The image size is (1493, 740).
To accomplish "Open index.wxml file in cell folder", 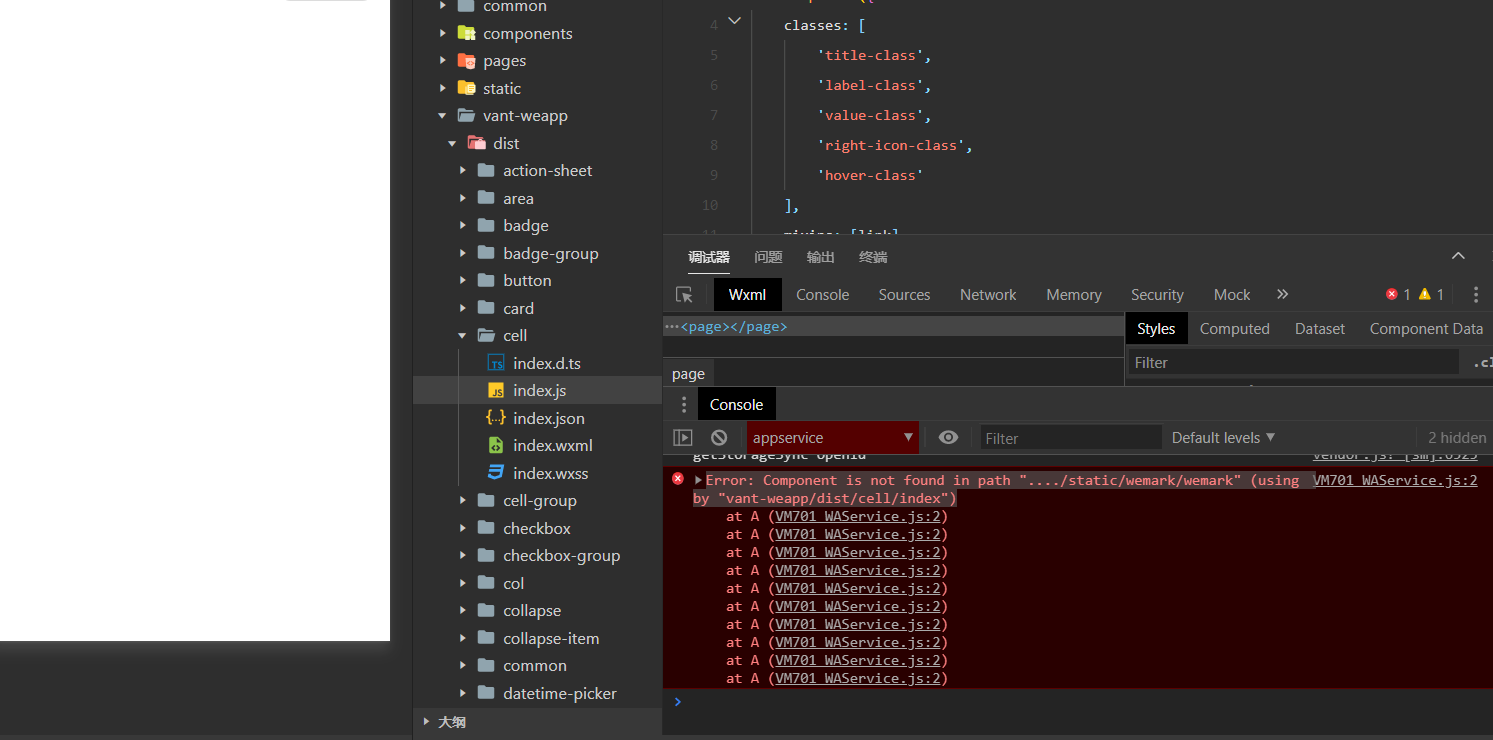I will pos(552,446).
